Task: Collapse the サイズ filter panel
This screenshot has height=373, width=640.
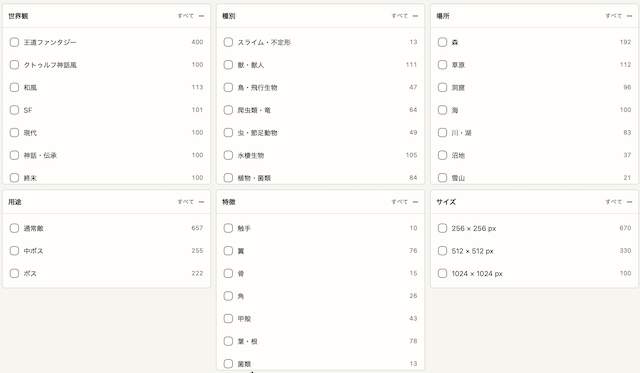Action: (629, 202)
